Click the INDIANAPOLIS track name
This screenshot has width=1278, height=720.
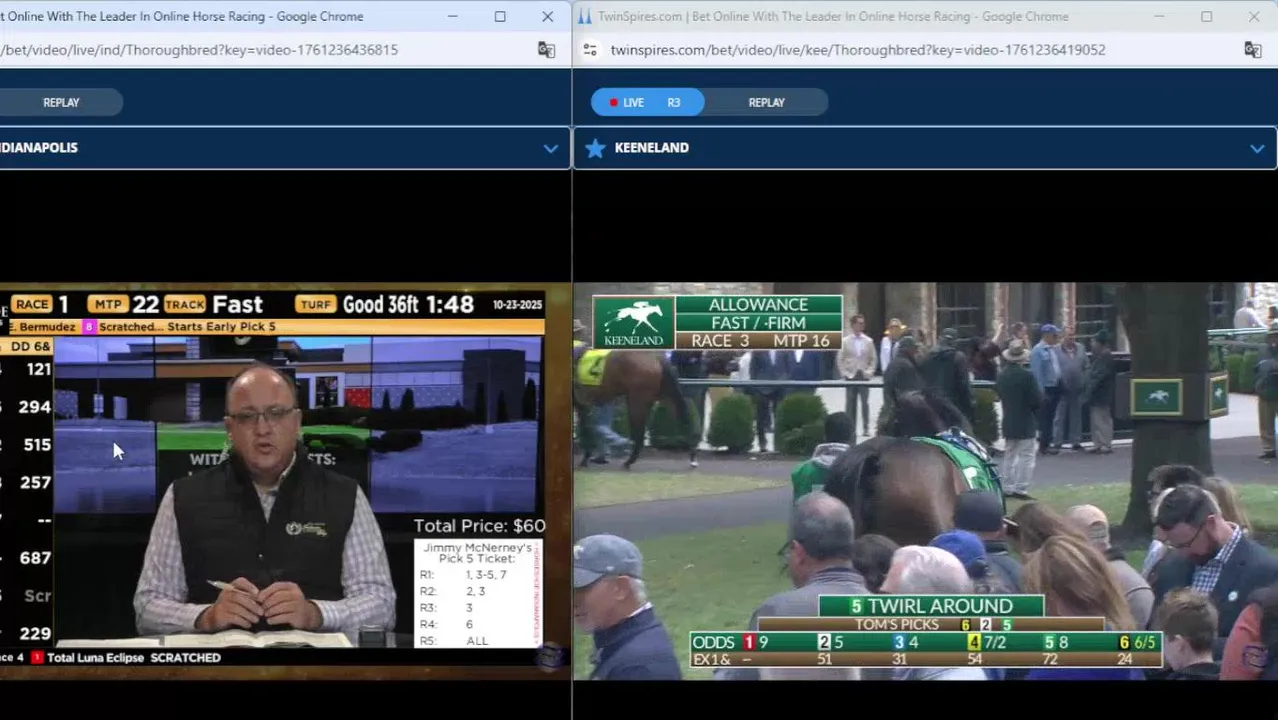(39, 148)
